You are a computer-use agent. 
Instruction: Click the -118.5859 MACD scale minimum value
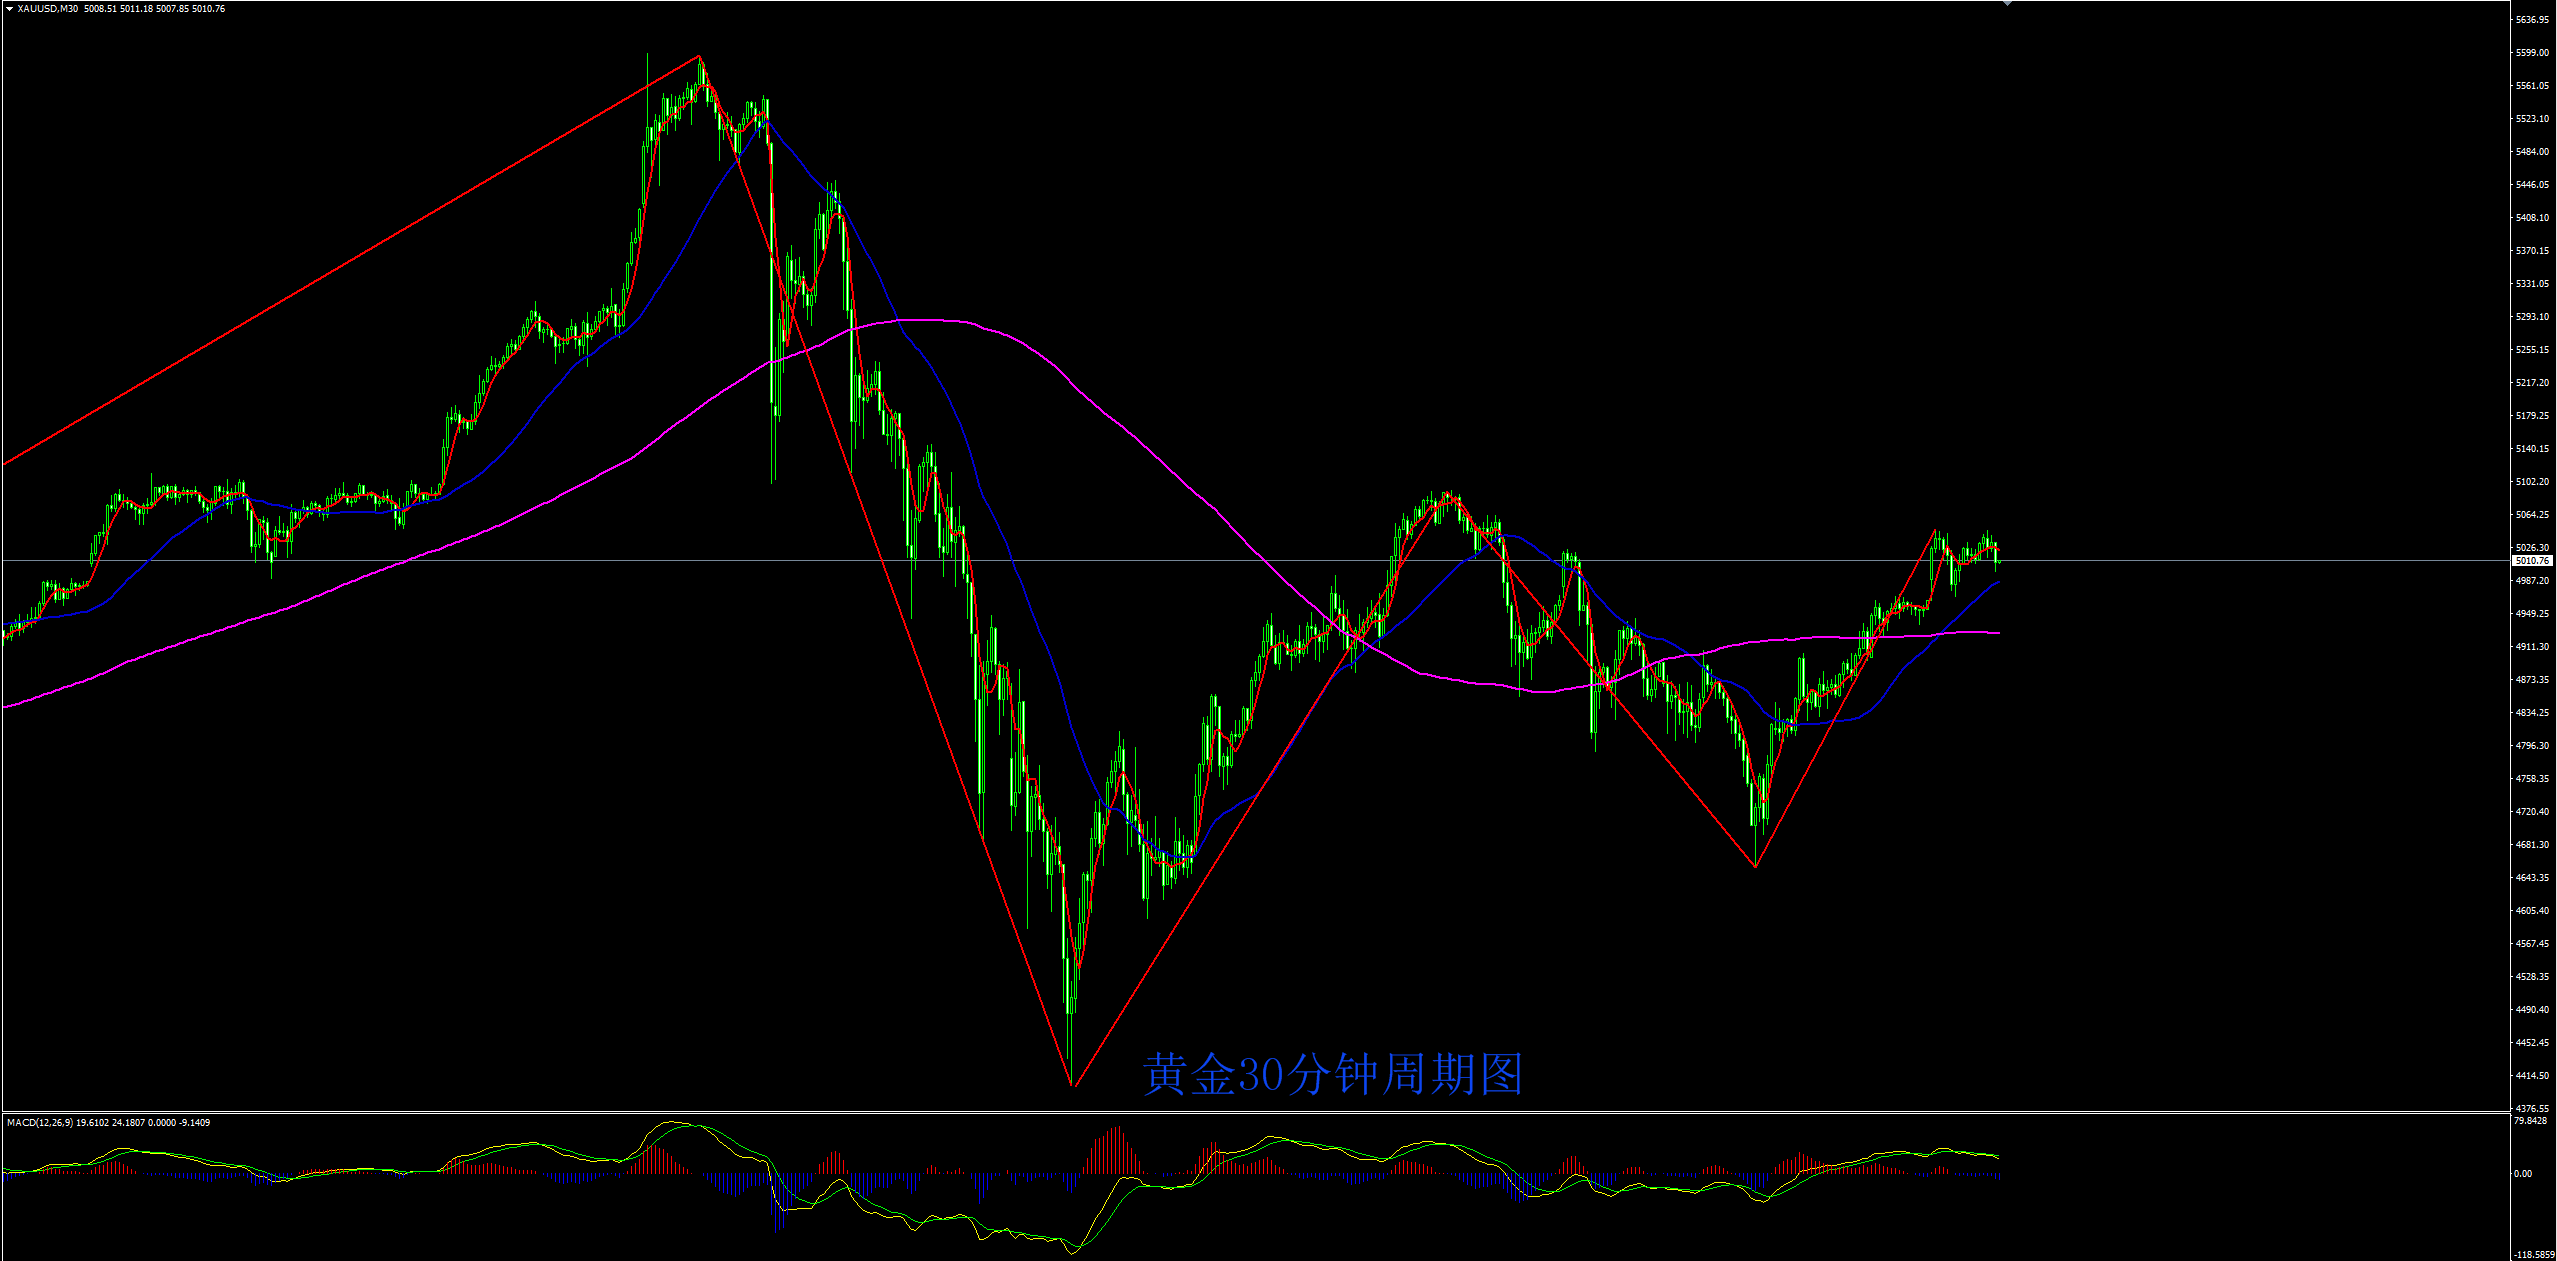click(x=2534, y=1254)
